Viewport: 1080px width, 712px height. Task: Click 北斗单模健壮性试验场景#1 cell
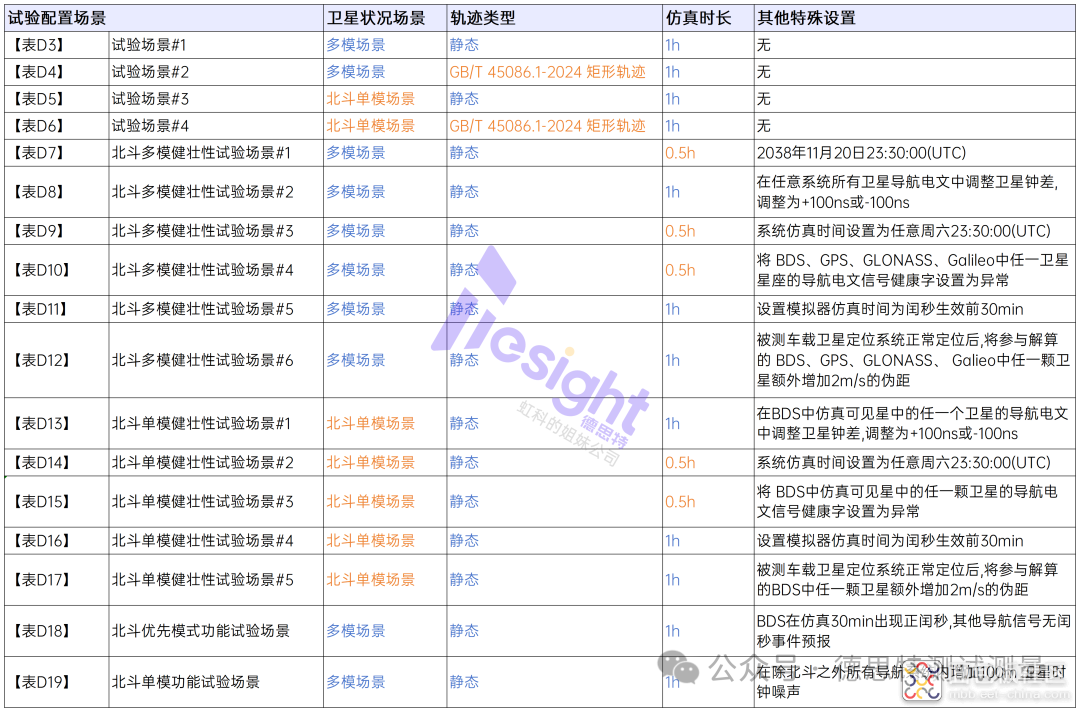pos(216,423)
